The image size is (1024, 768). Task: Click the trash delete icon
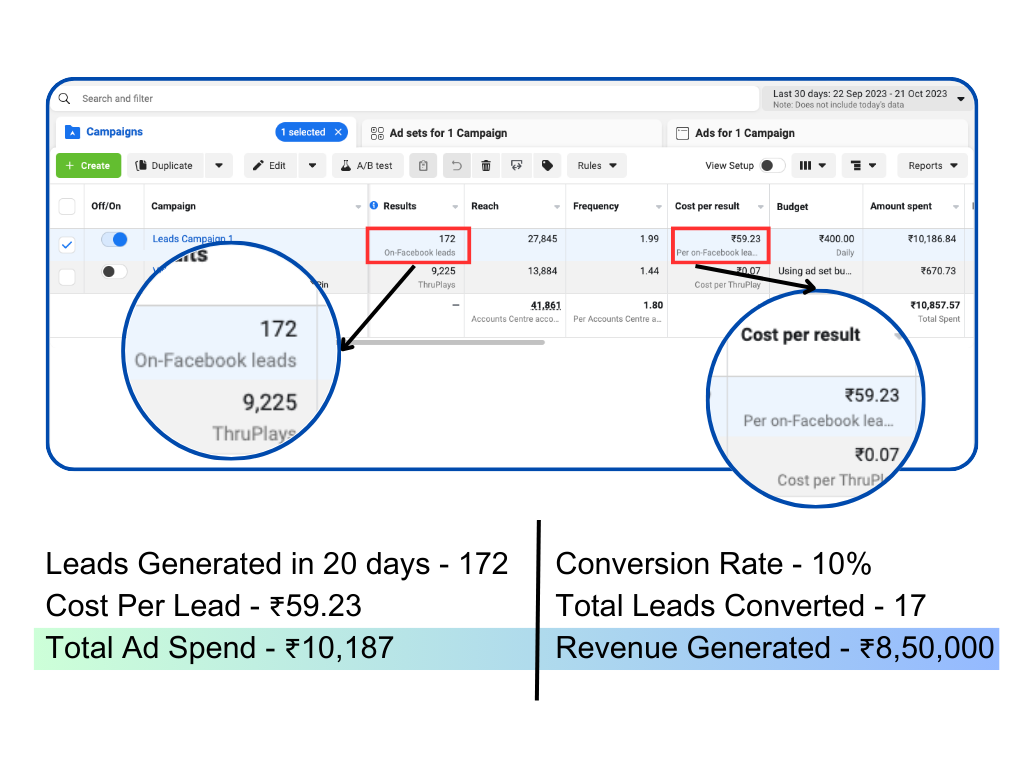(x=486, y=166)
